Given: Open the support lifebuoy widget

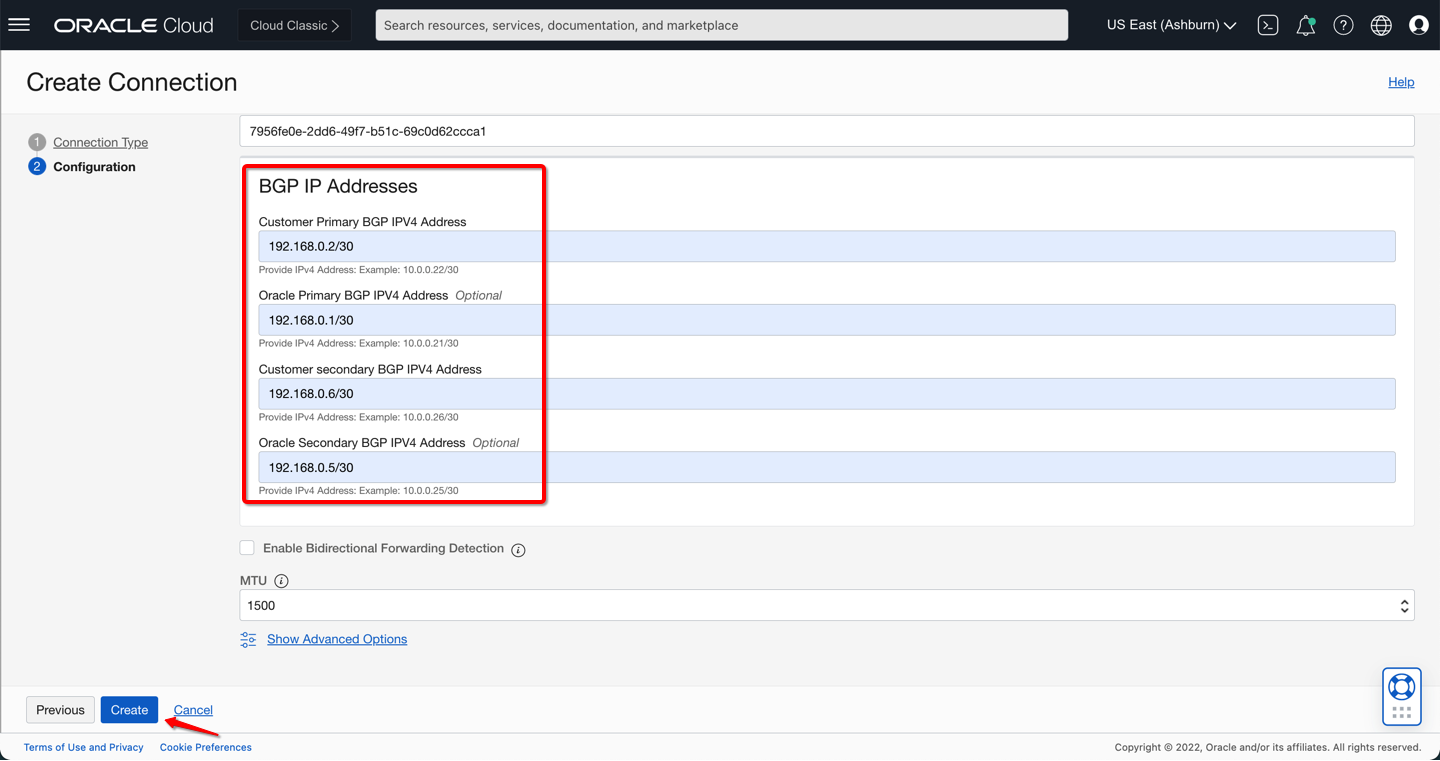Looking at the screenshot, I should pos(1402,687).
